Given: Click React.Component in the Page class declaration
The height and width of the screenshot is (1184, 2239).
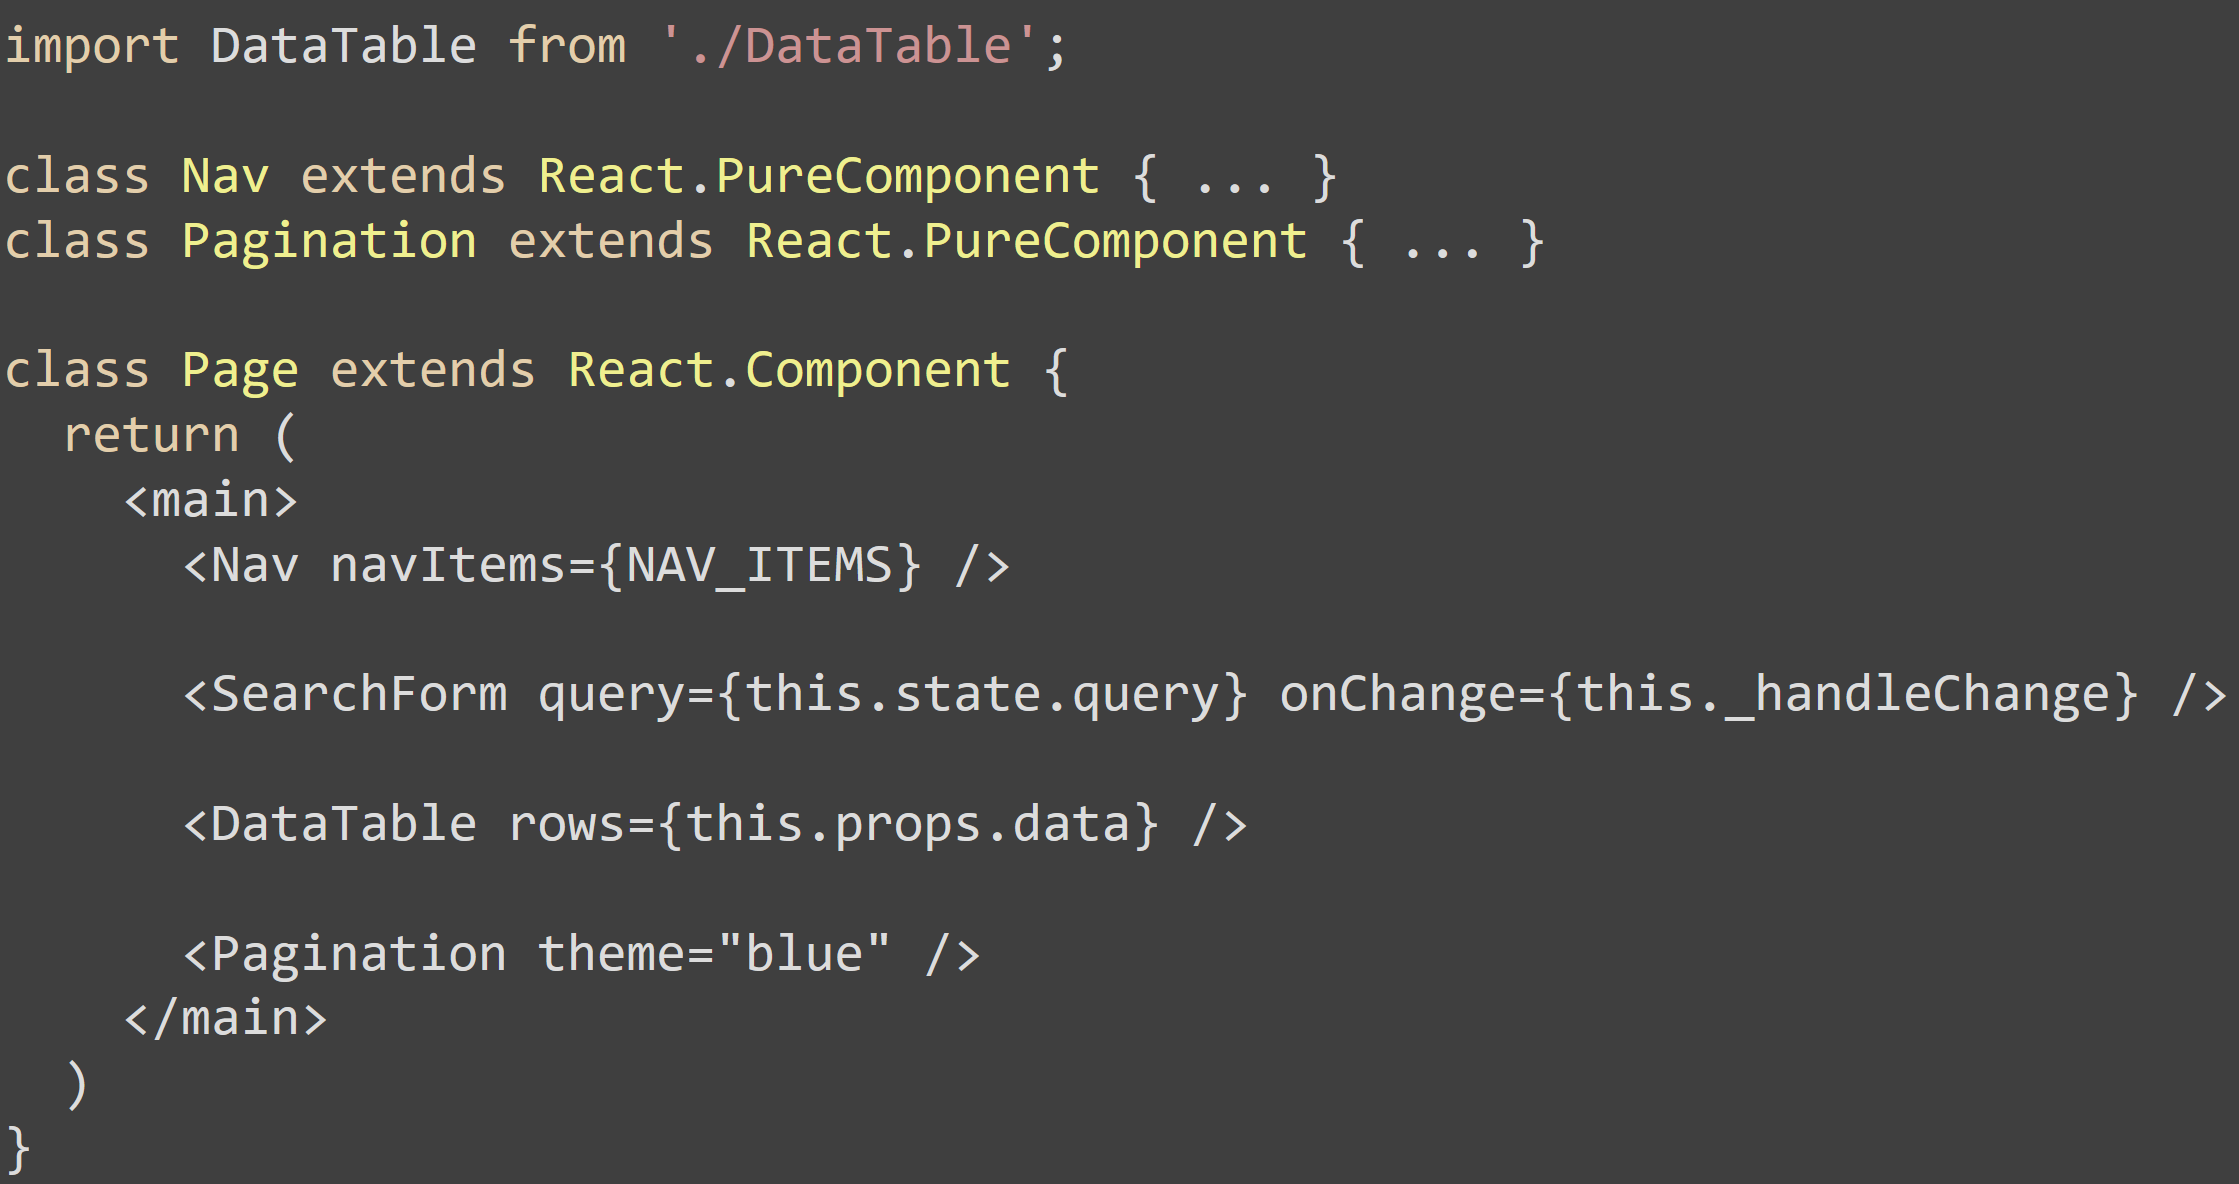Looking at the screenshot, I should point(789,371).
